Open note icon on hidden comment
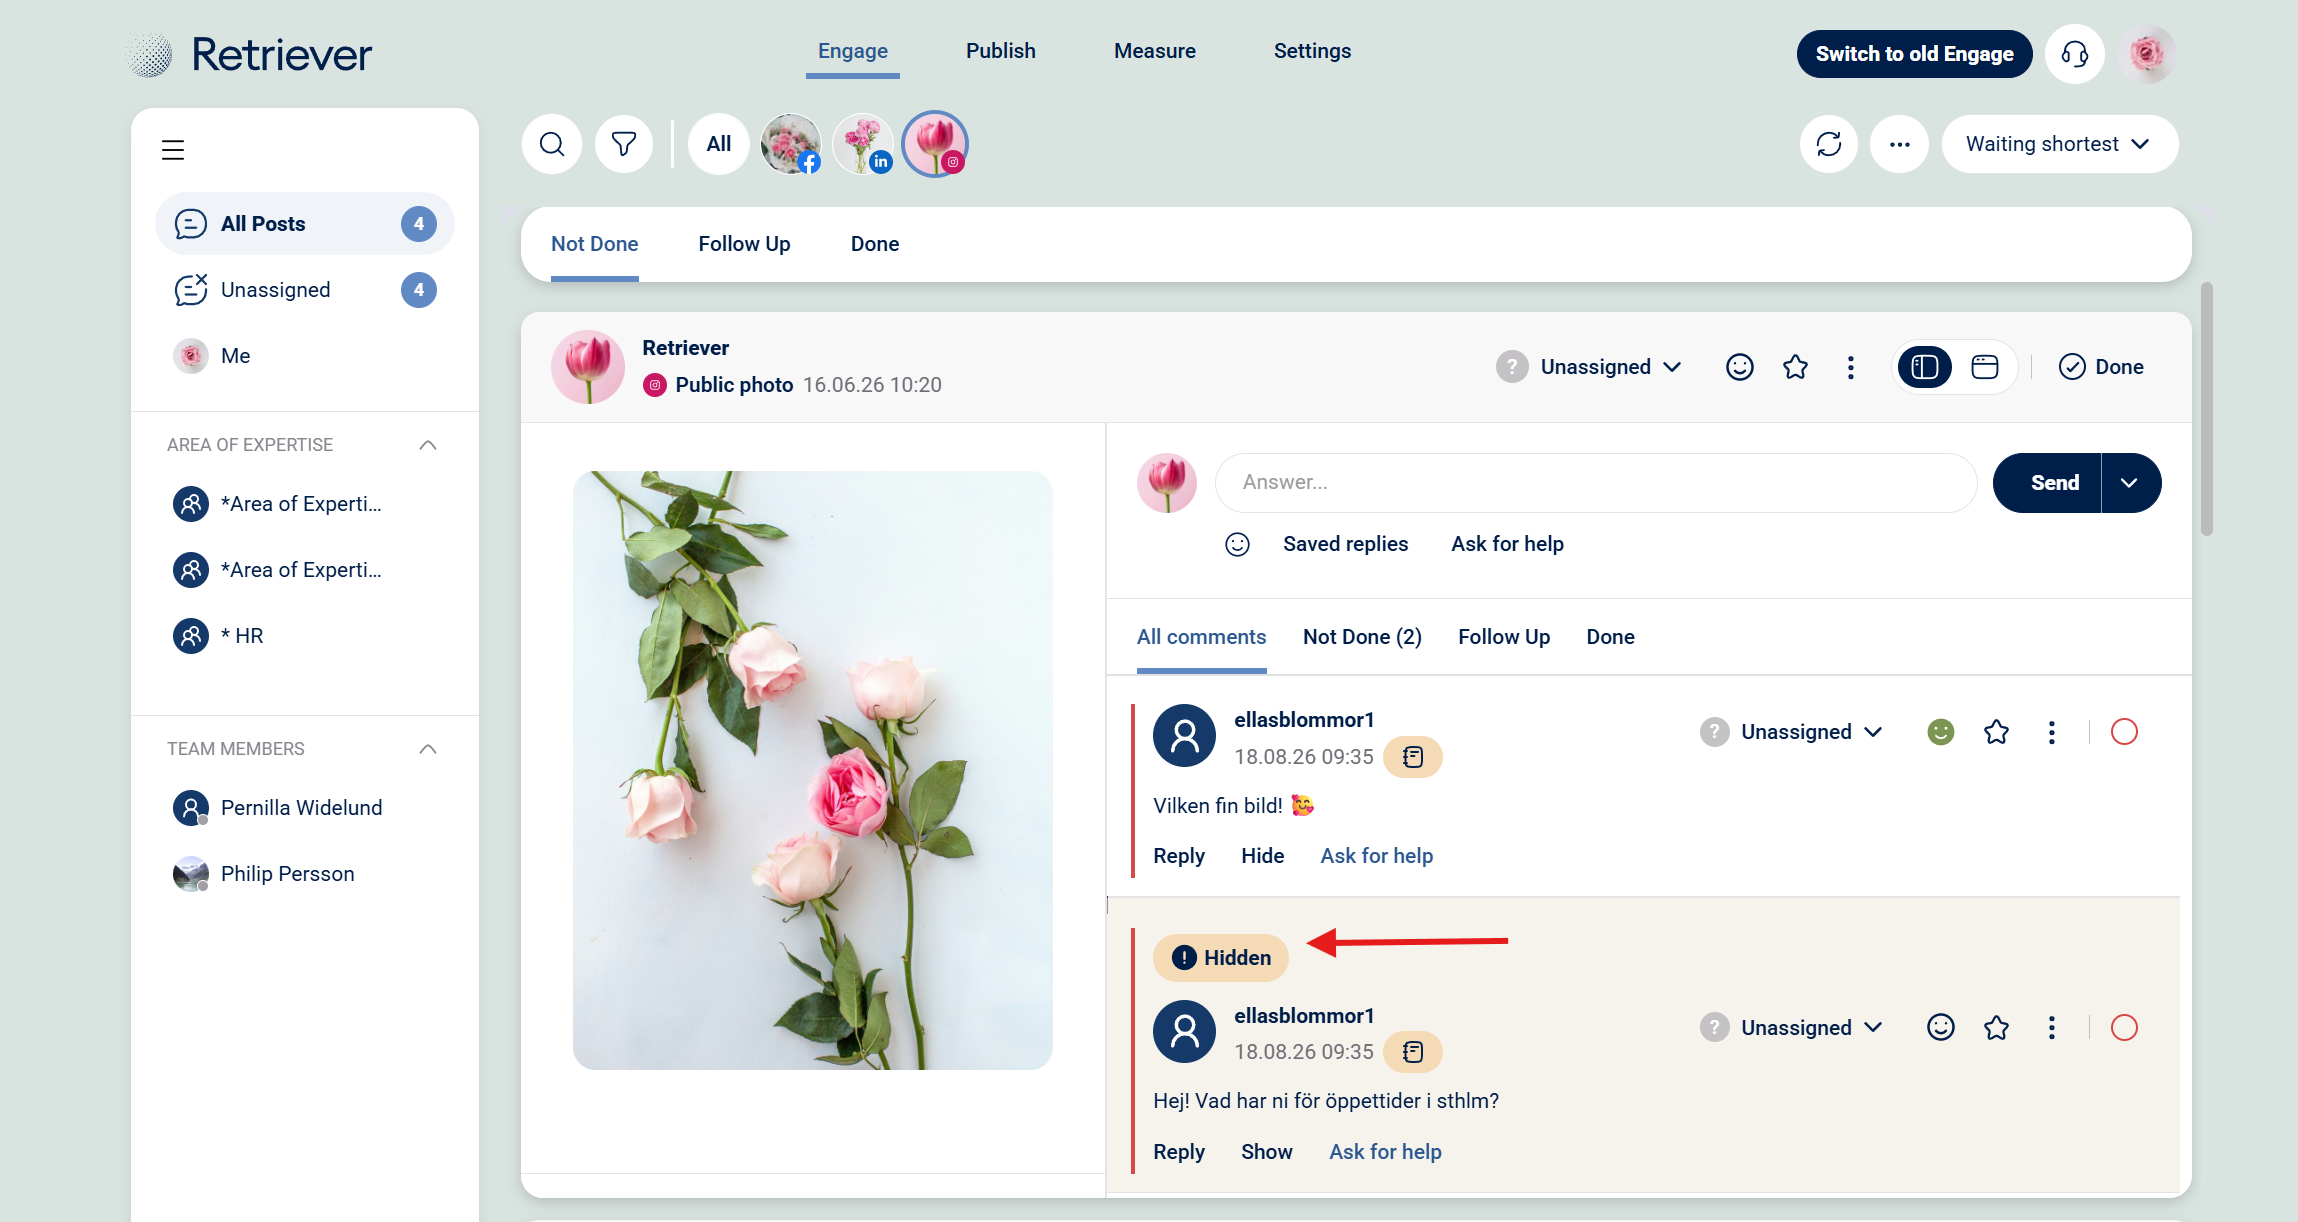2298x1222 pixels. click(x=1413, y=1052)
